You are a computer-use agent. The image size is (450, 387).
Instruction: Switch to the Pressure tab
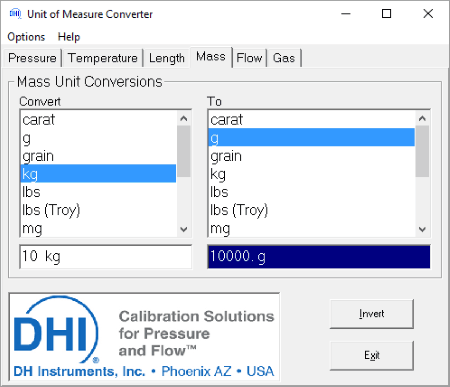(x=32, y=58)
